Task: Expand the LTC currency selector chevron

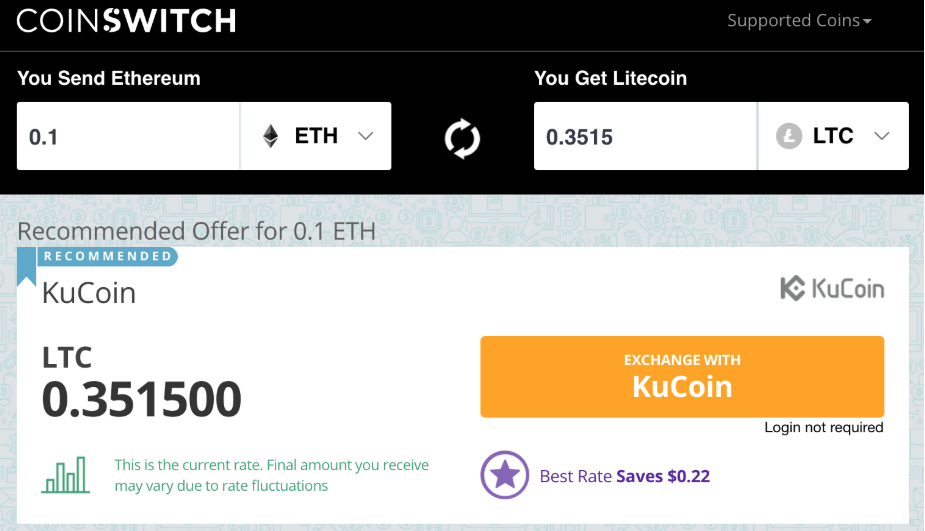Action: (881, 136)
